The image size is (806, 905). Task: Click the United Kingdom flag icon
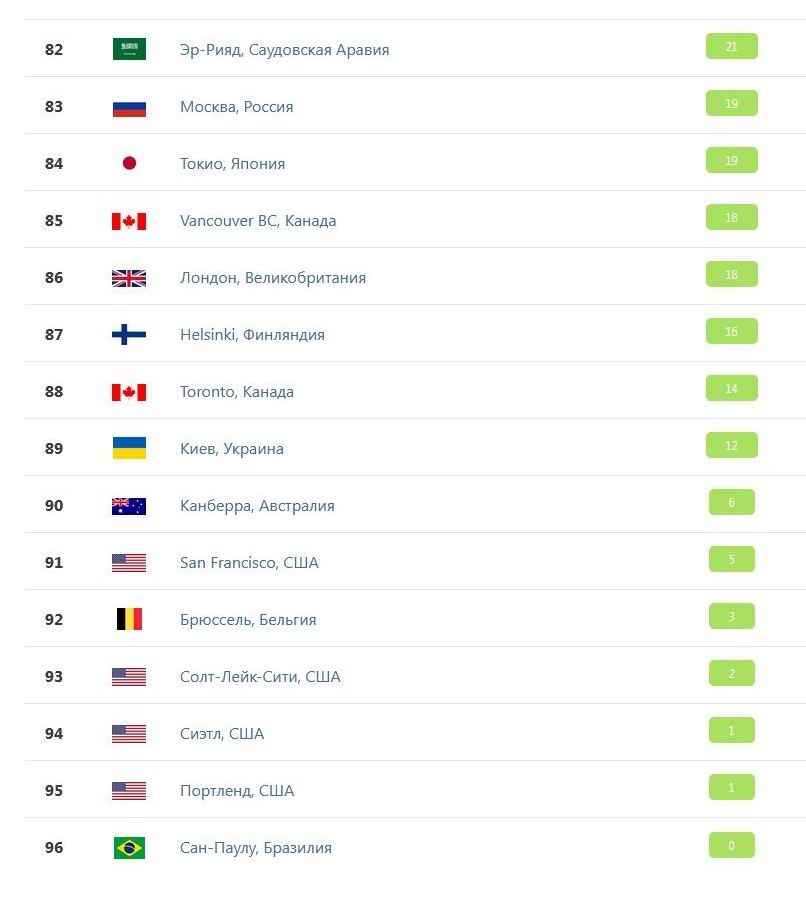tap(129, 278)
